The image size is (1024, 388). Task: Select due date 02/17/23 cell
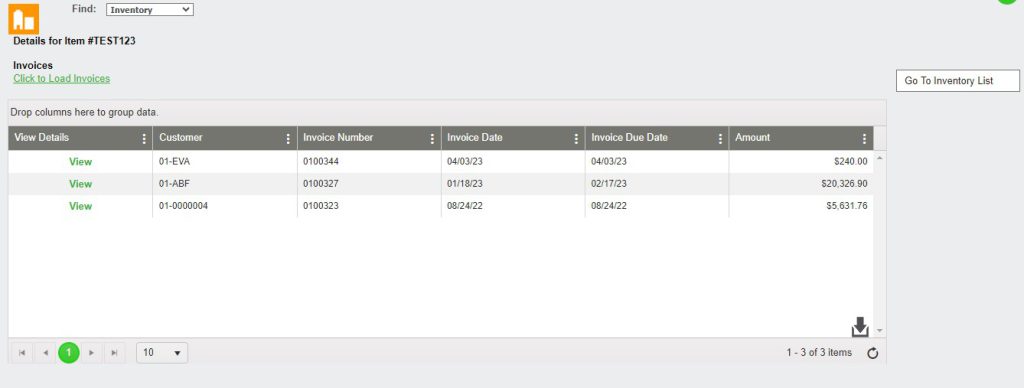tap(657, 184)
